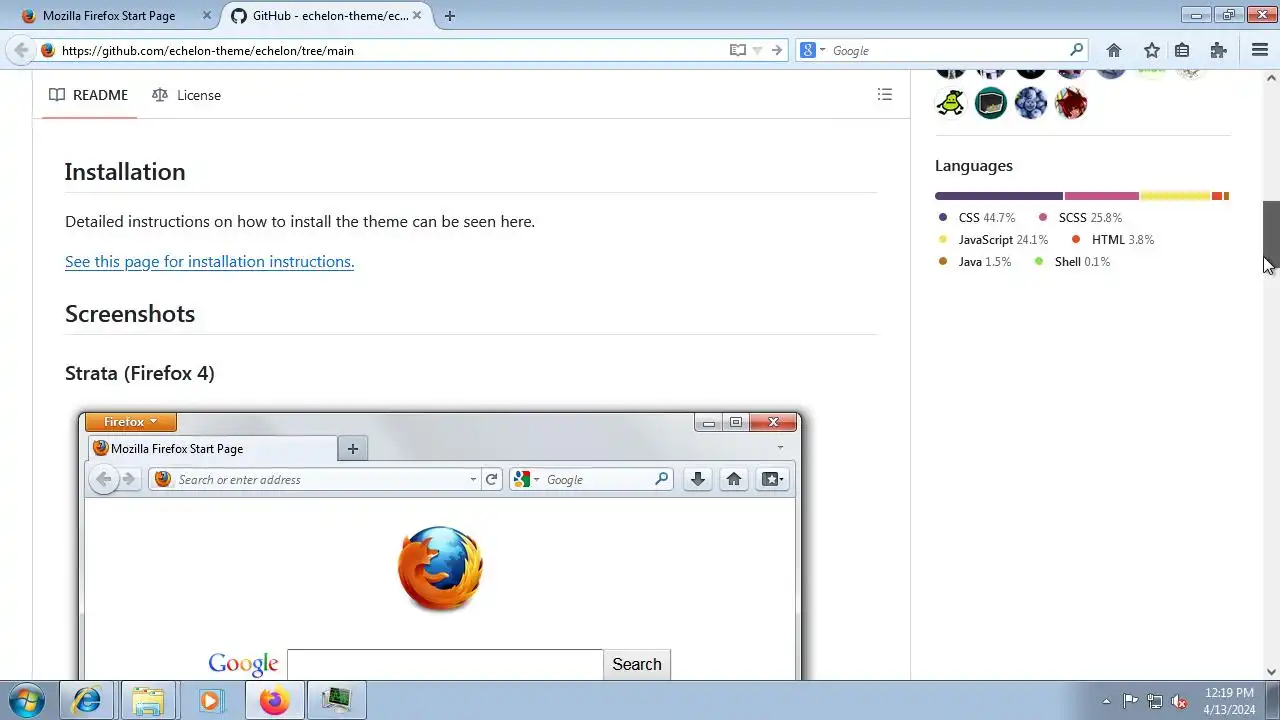Open the Shell 0.1% language link
The height and width of the screenshot is (720, 1280).
pos(1072,261)
